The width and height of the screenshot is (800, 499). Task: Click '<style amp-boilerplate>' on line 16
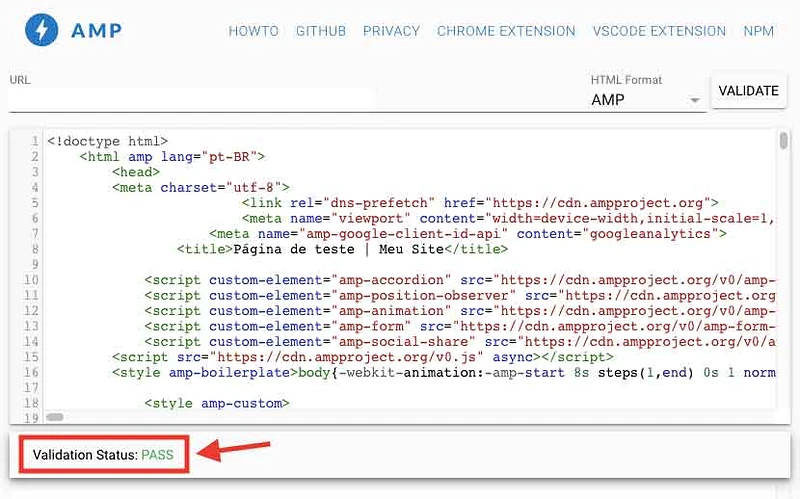click(205, 372)
